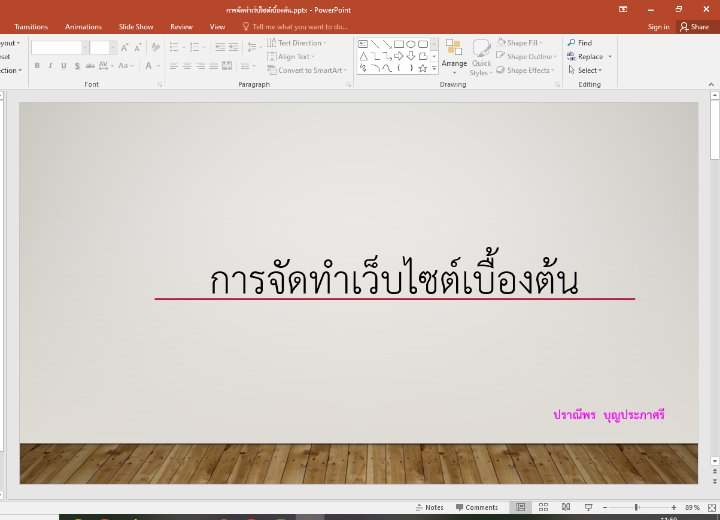Viewport: 720px width, 520px height.
Task: Click the Increase Font Size icon
Action: [124, 47]
